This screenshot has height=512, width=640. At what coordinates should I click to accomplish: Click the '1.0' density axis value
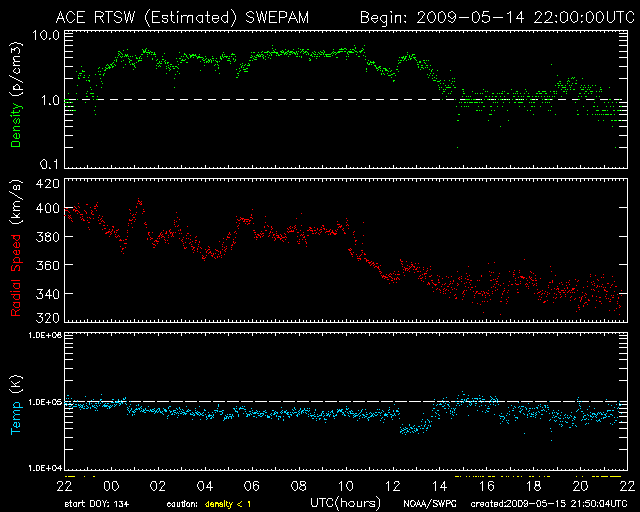(50, 100)
